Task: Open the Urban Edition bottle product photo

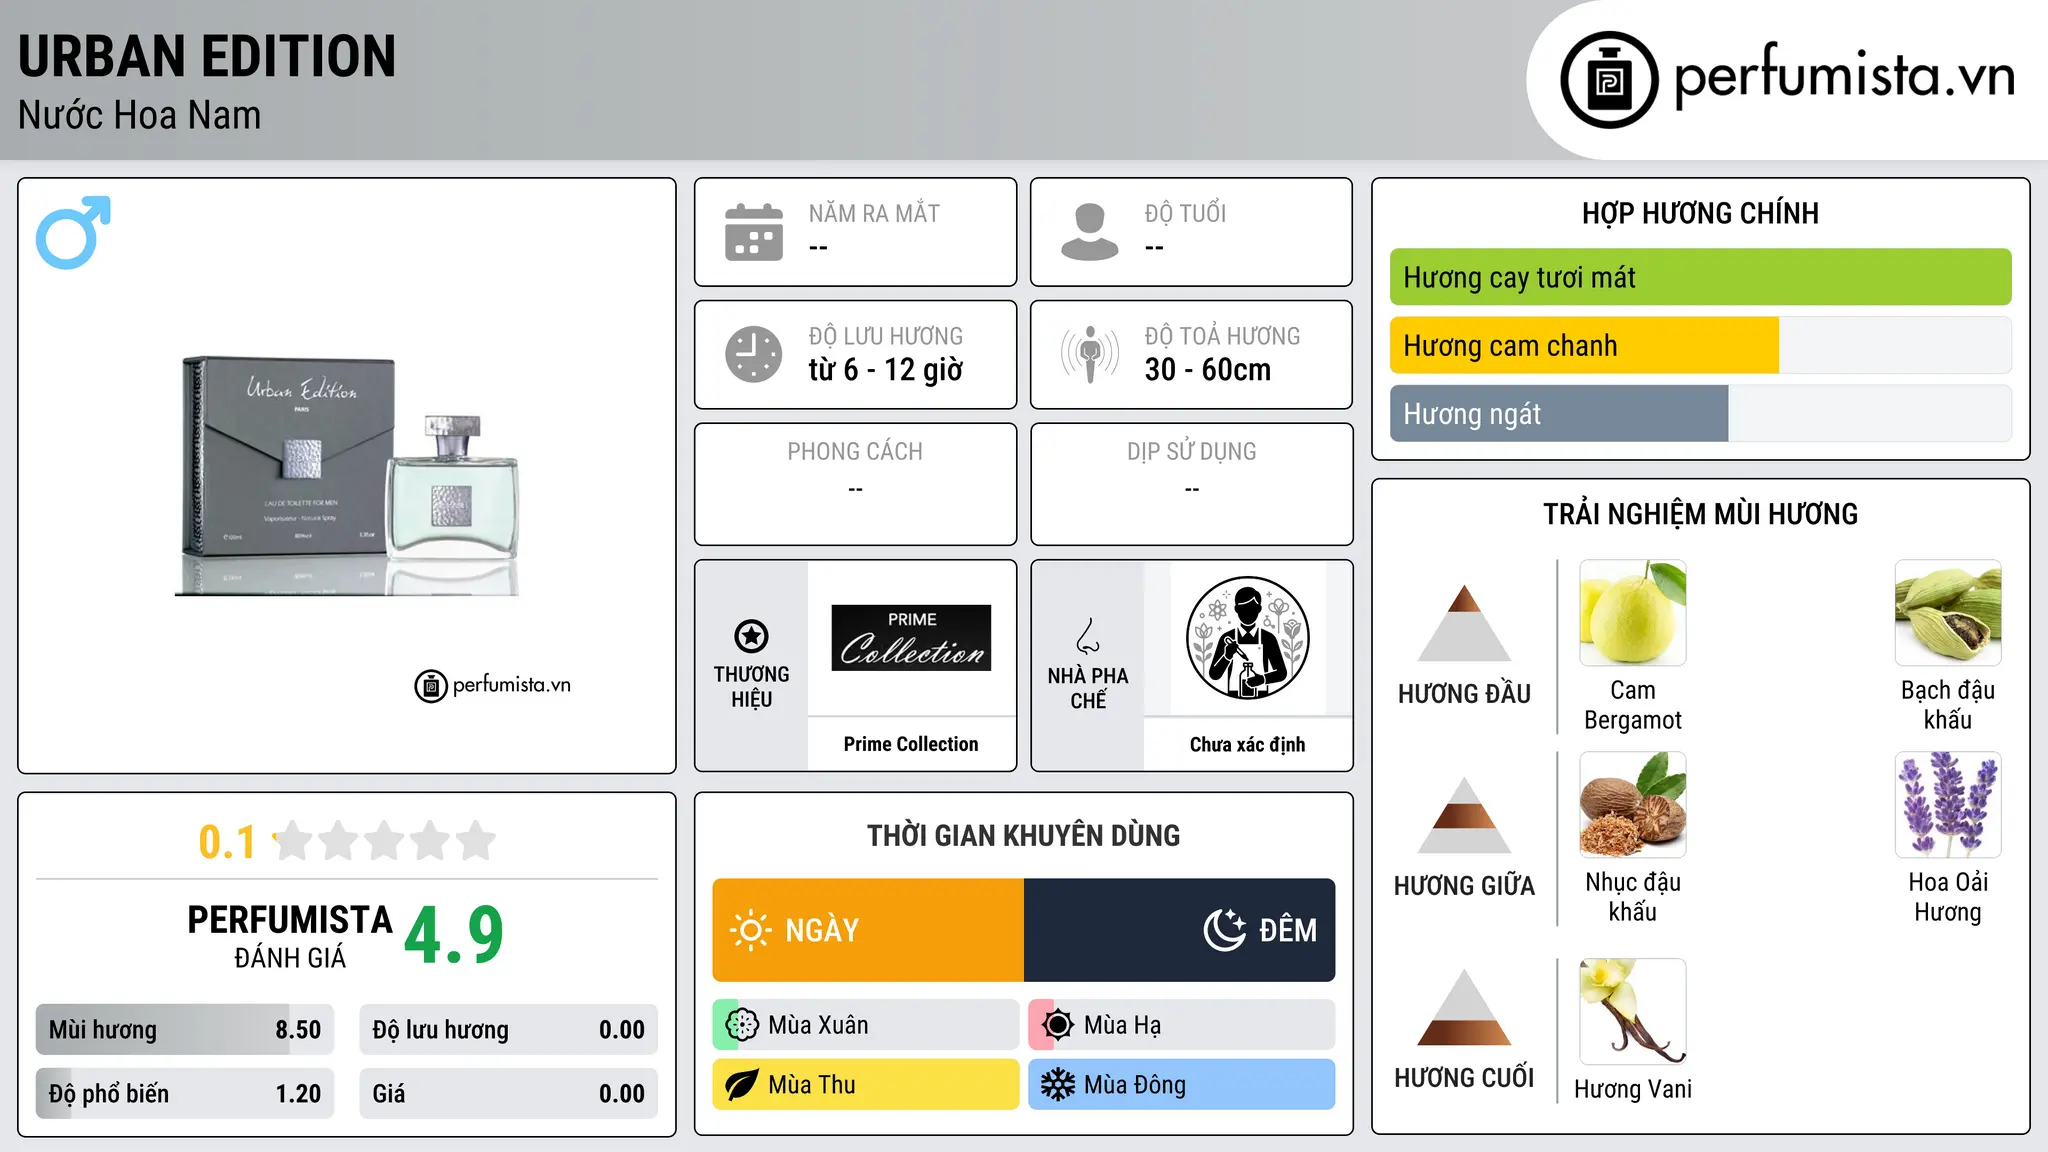Action: click(349, 475)
